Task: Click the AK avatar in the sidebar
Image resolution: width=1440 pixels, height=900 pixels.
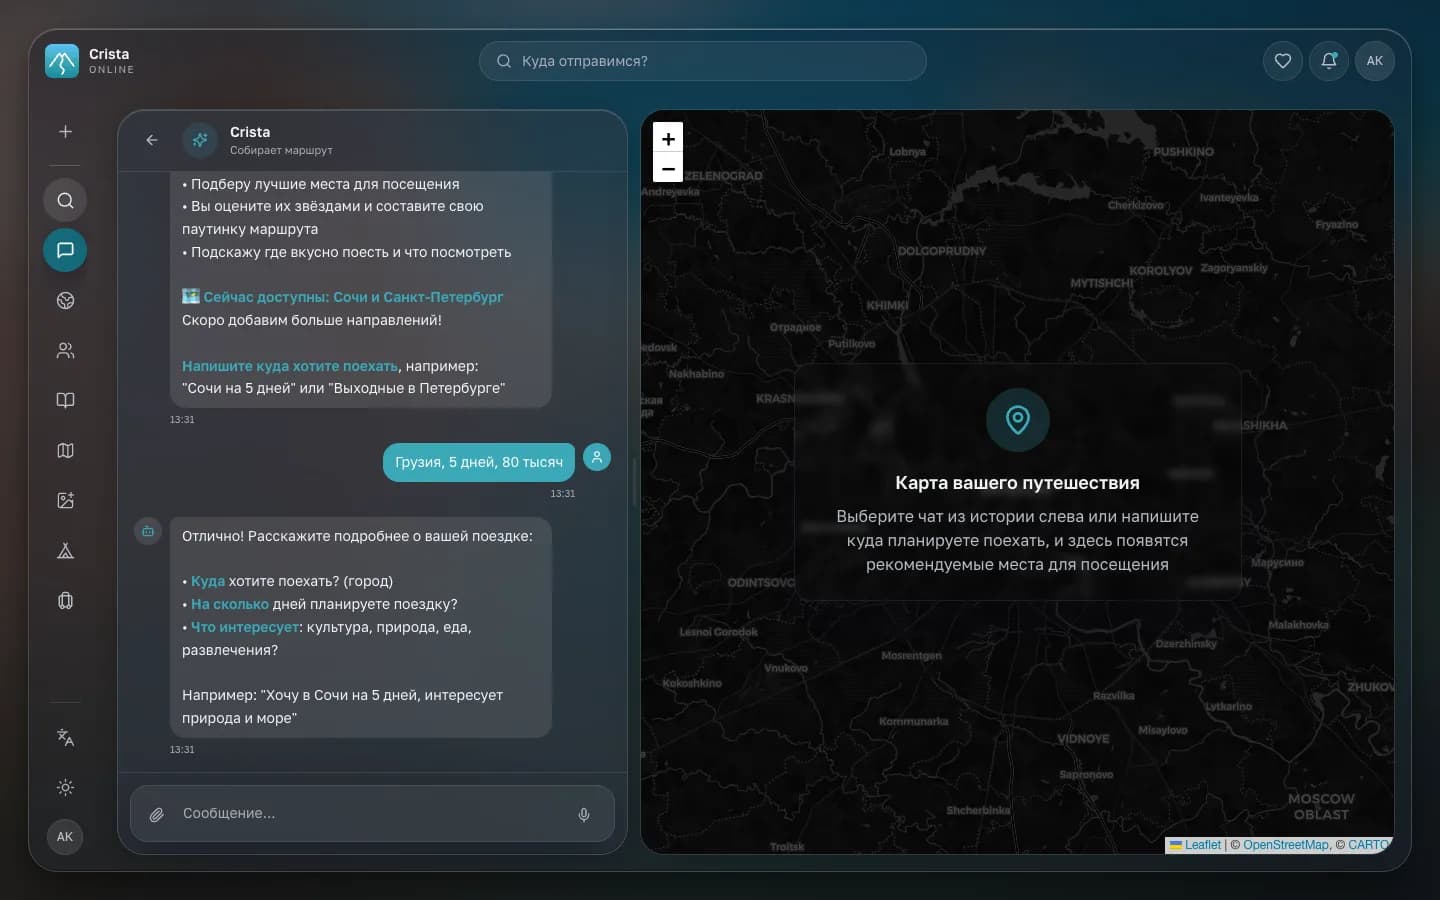Action: [65, 837]
